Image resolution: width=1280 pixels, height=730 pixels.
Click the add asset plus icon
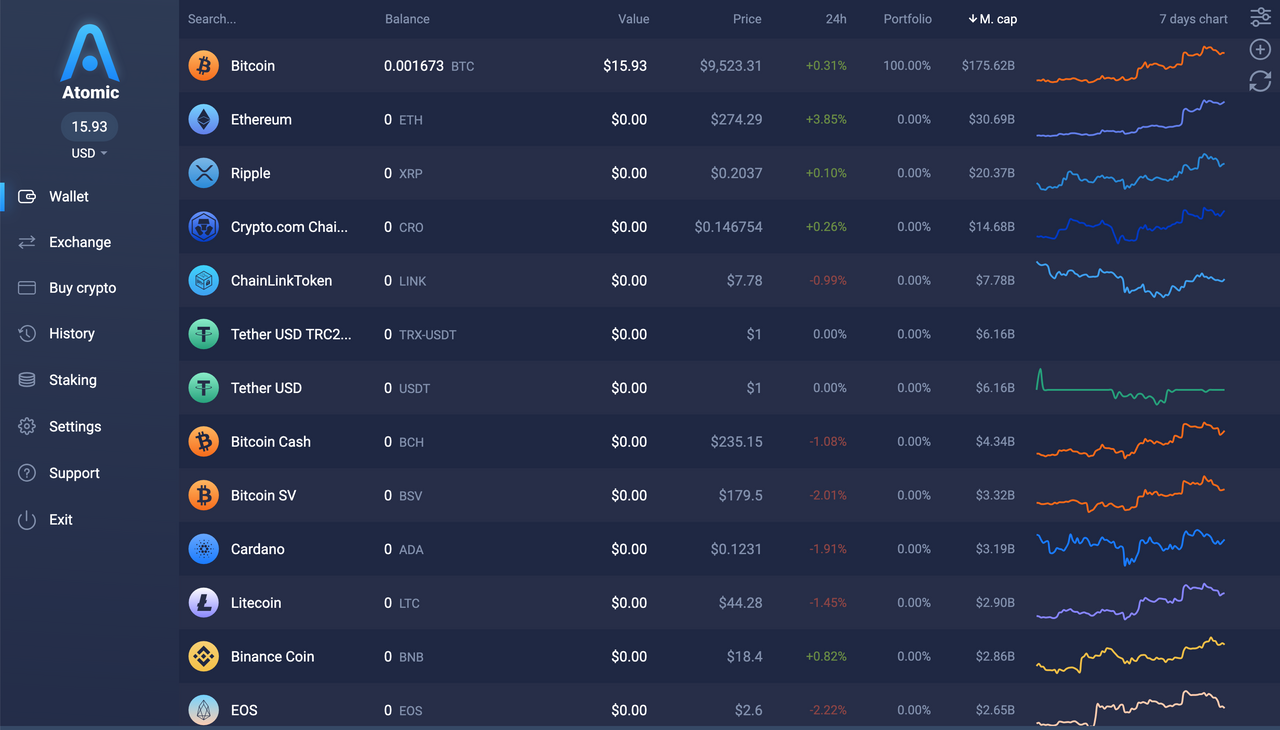tap(1260, 49)
